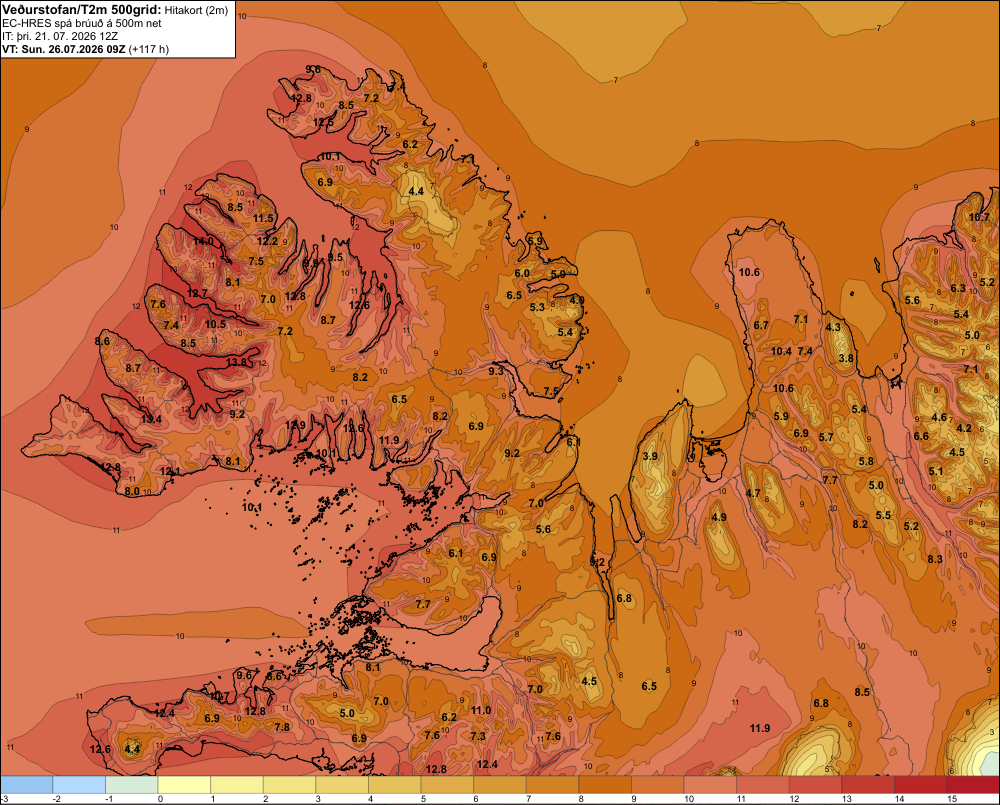Select the 6.3 temperature label
The width and height of the screenshot is (1000, 805).
pos(958,288)
